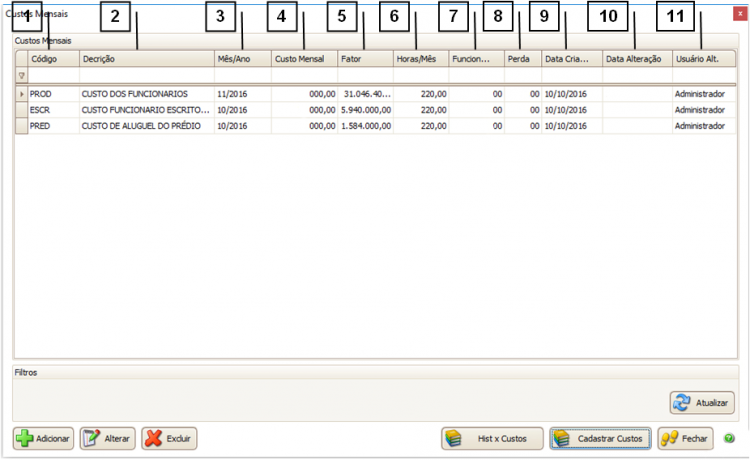Click the Alterar edit pencil icon
This screenshot has width=750, height=460.
(x=92, y=439)
